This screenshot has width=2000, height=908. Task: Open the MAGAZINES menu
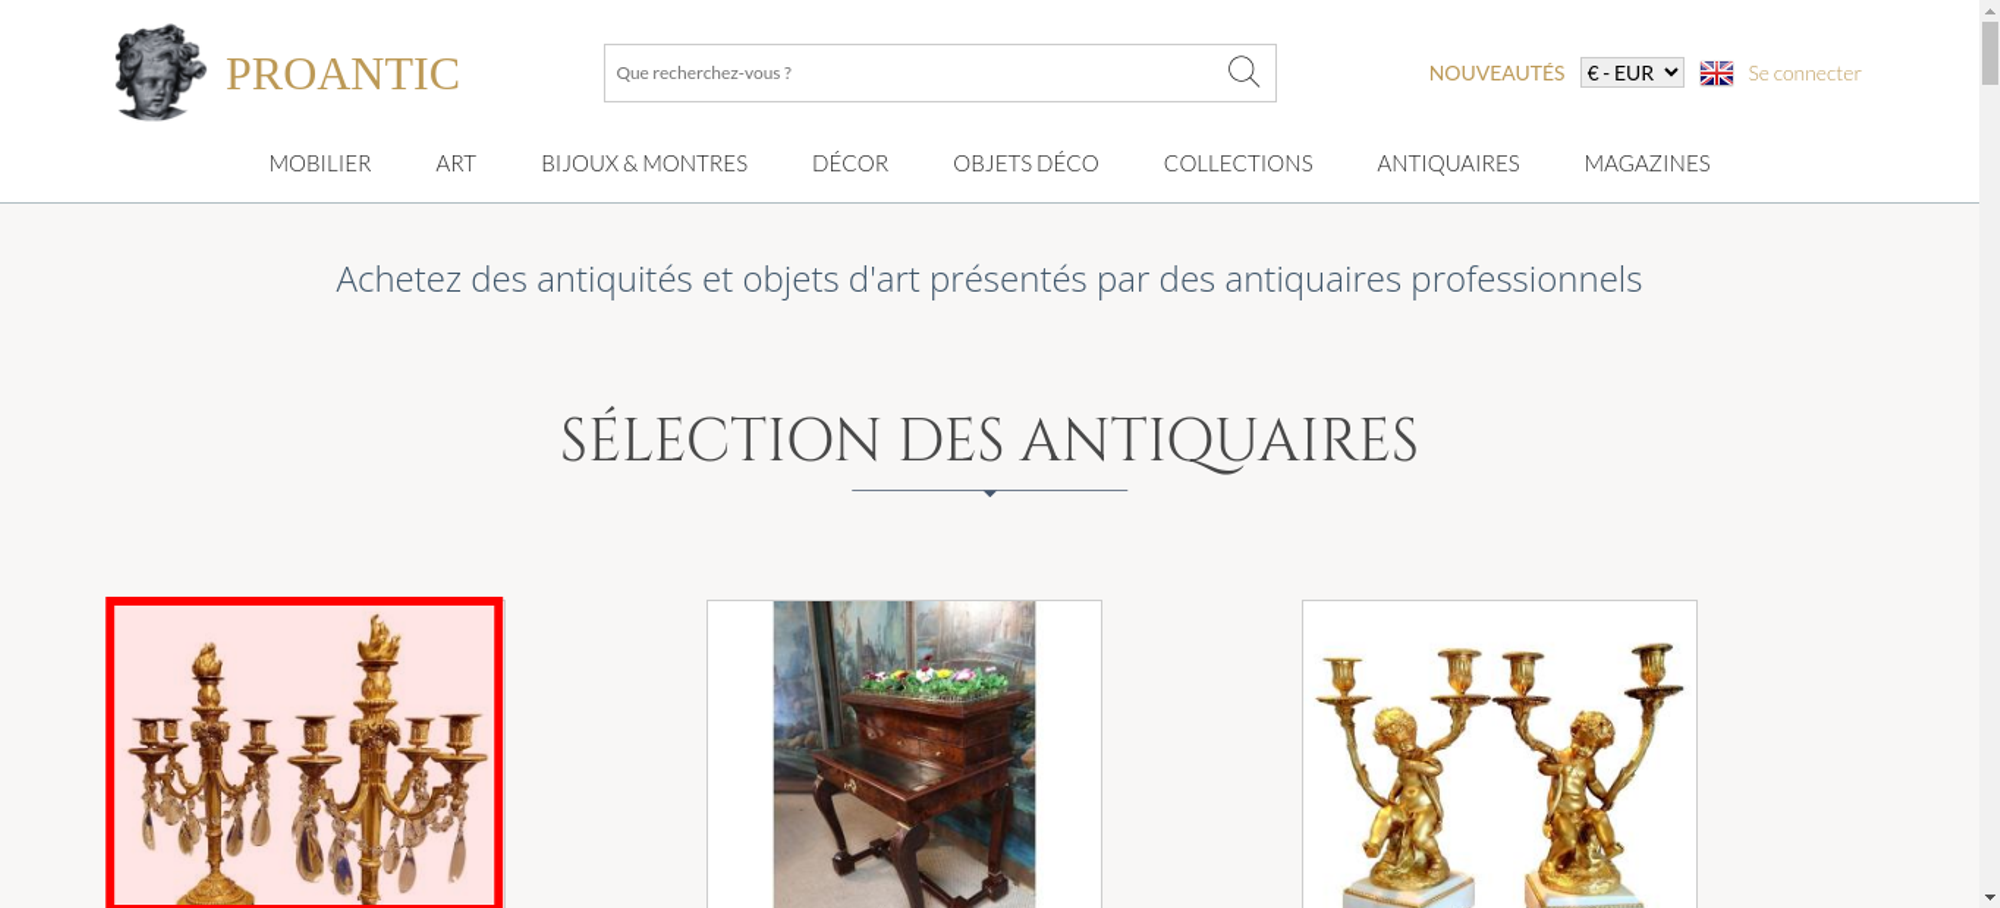[x=1647, y=163]
